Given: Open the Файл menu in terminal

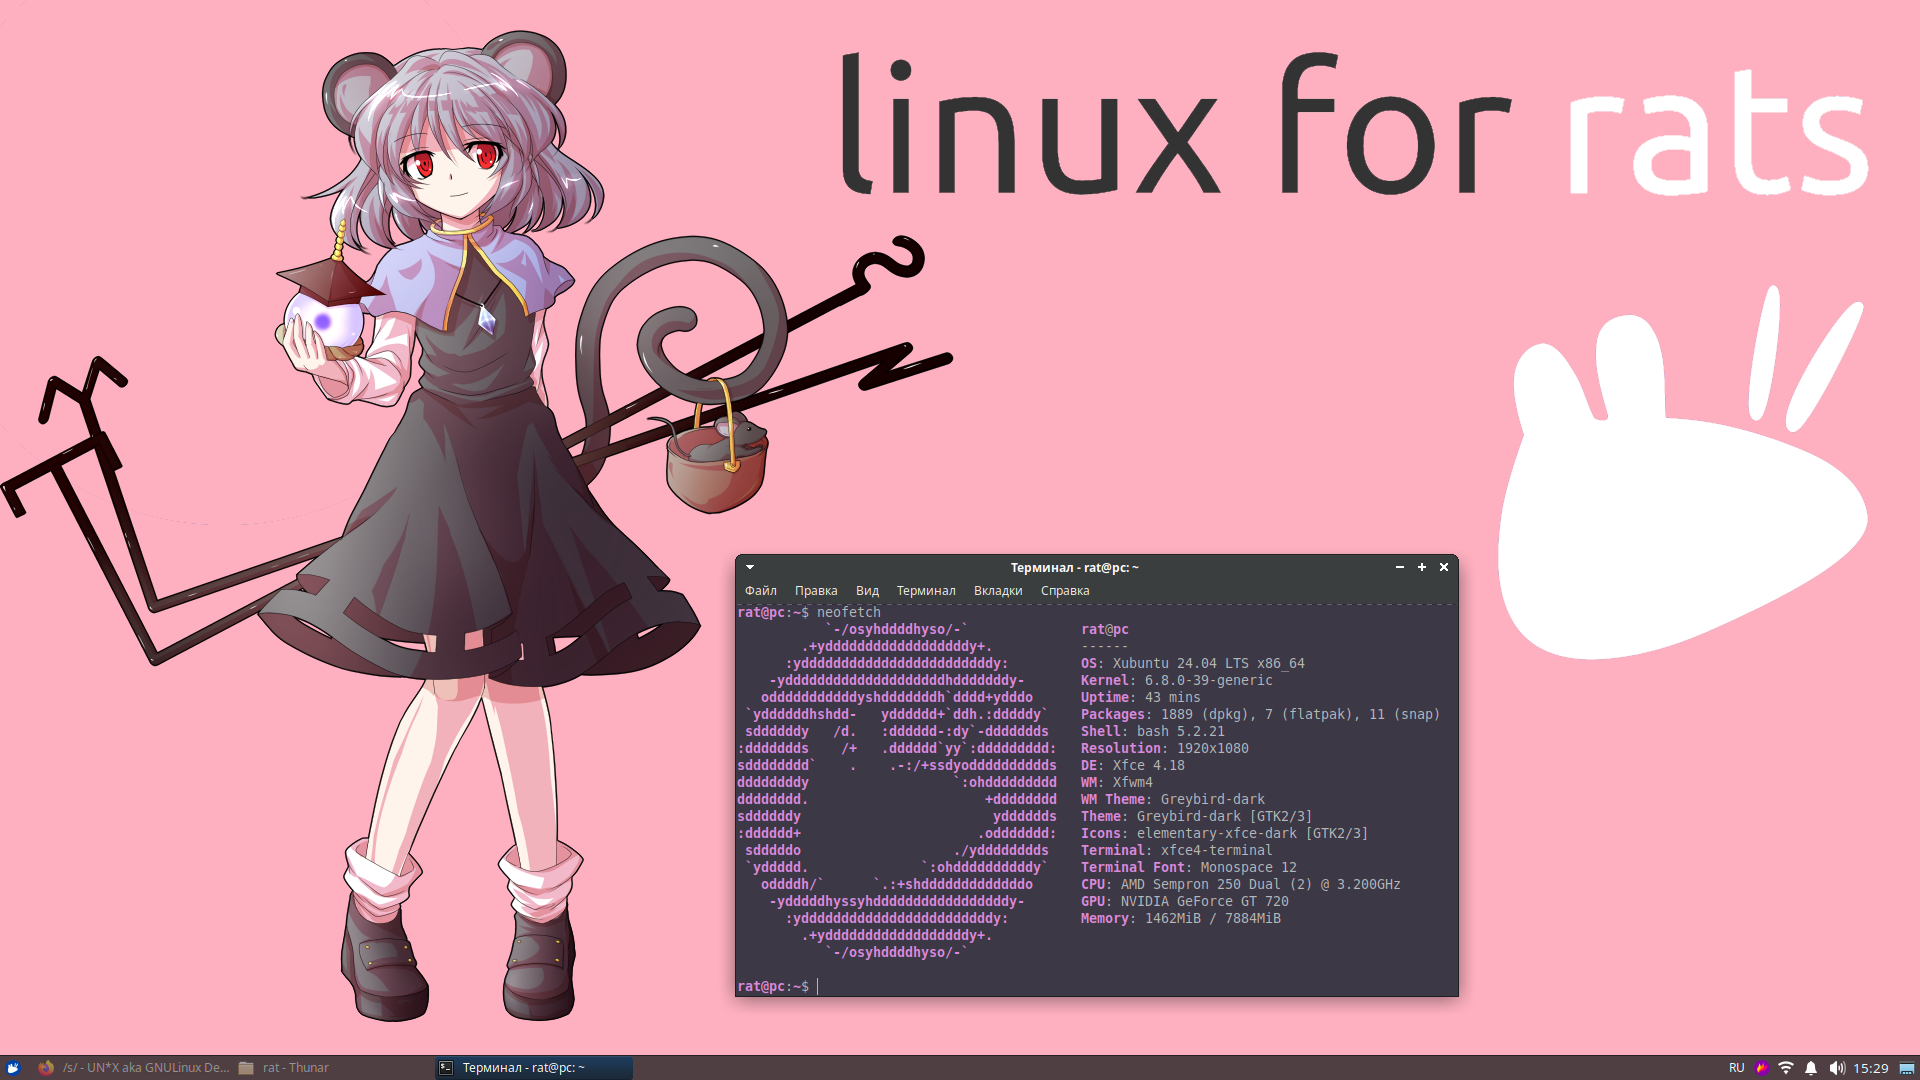Looking at the screenshot, I should coord(760,591).
